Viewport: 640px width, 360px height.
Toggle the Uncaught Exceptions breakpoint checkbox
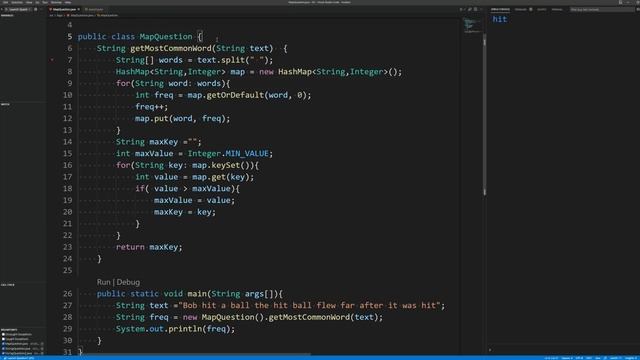click(x=3, y=334)
